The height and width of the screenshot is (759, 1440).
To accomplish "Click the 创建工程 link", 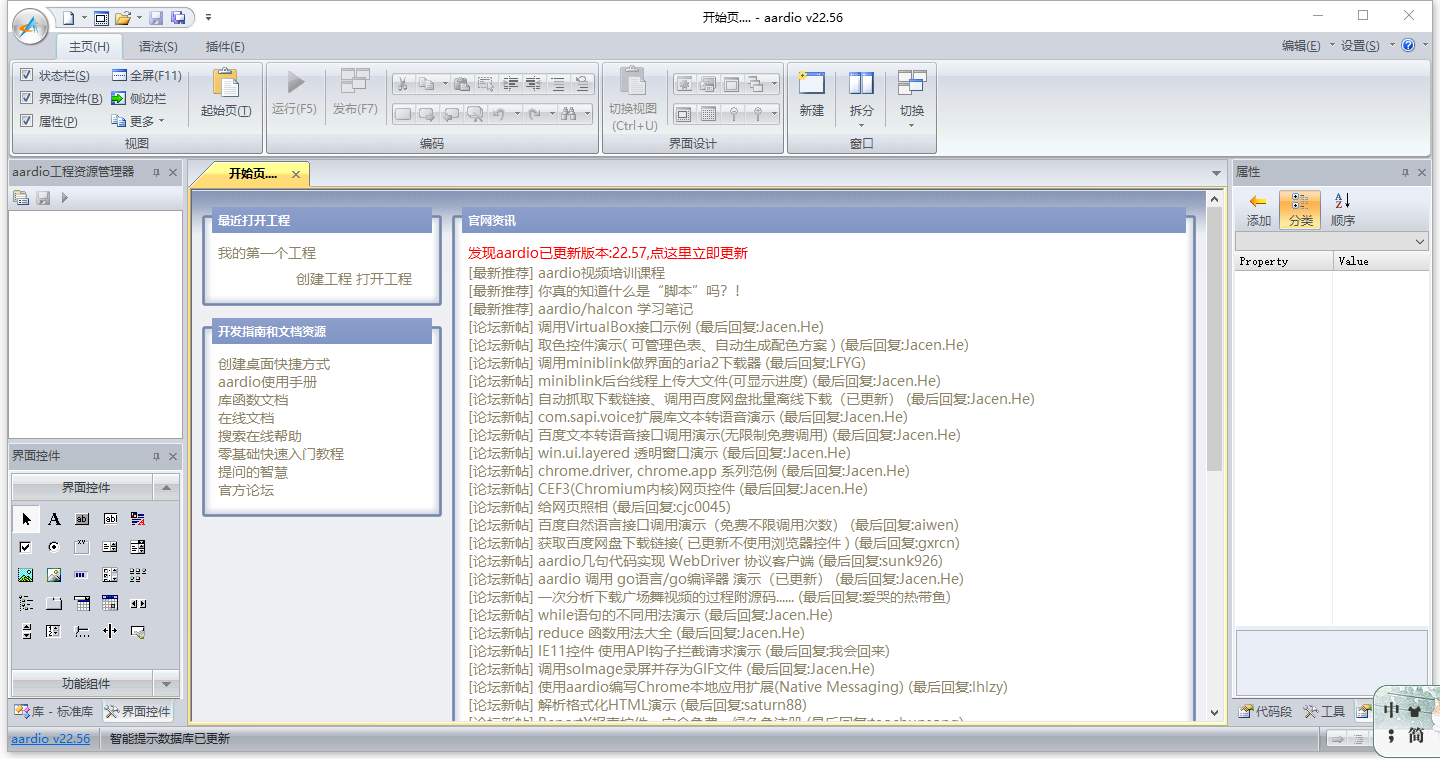I will pyautogui.click(x=324, y=279).
